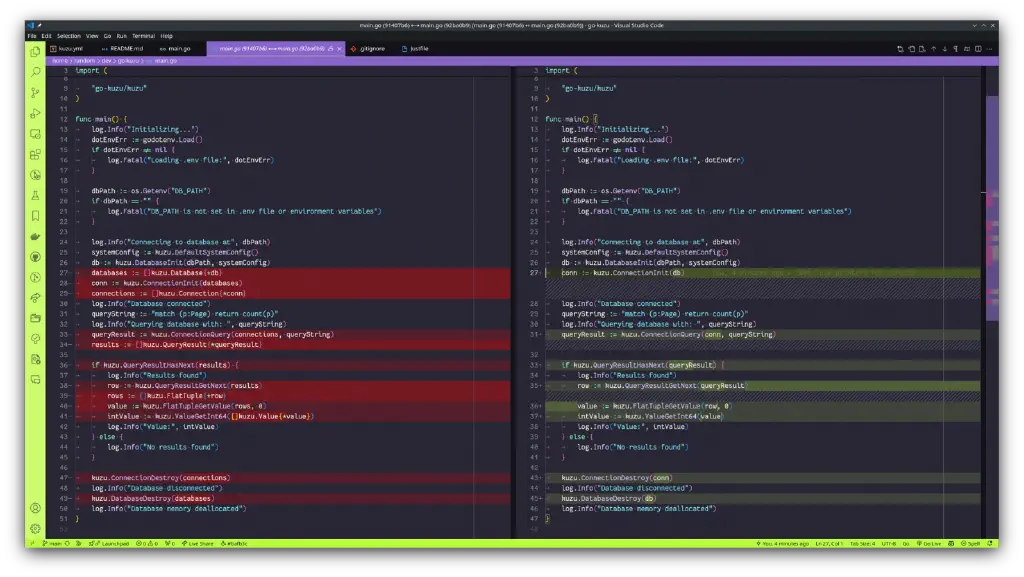Open the Go menu
The width and height of the screenshot is (1024, 577).
[x=107, y=36]
